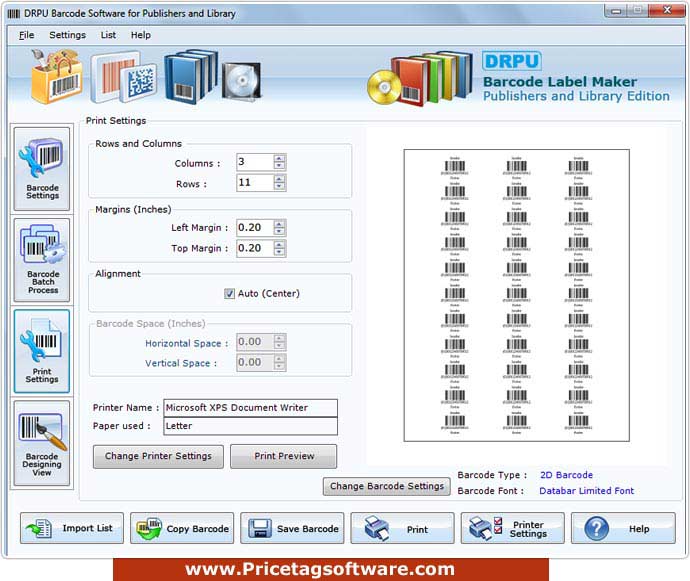Click the blue question mark Help icon
Image resolution: width=690 pixels, height=581 pixels.
click(596, 529)
